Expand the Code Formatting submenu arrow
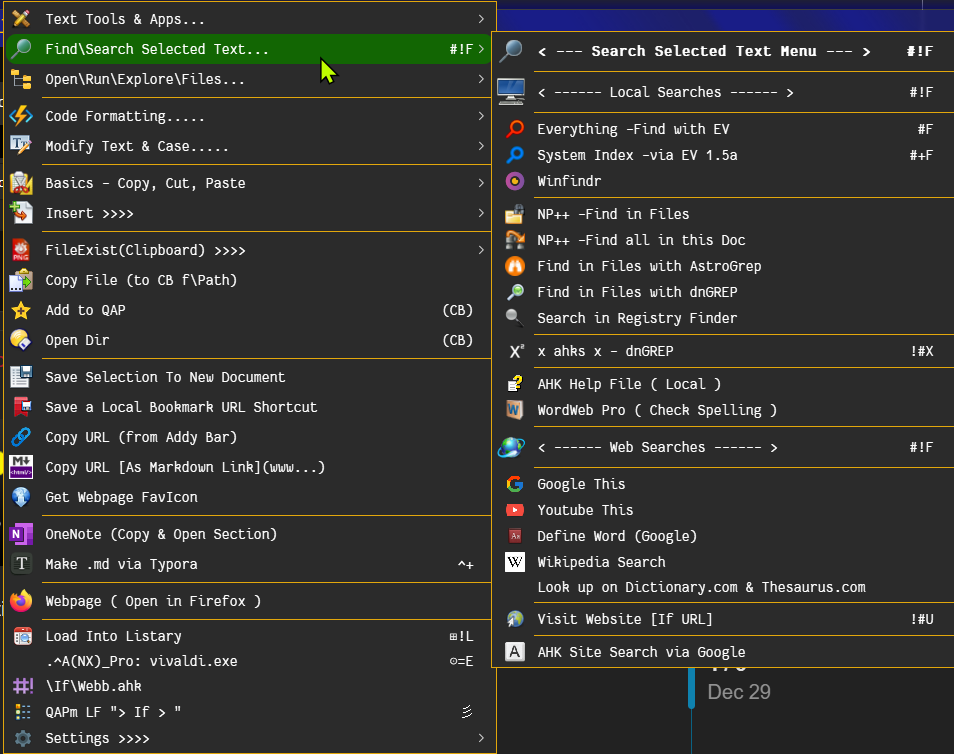This screenshot has height=754, width=954. pos(481,117)
